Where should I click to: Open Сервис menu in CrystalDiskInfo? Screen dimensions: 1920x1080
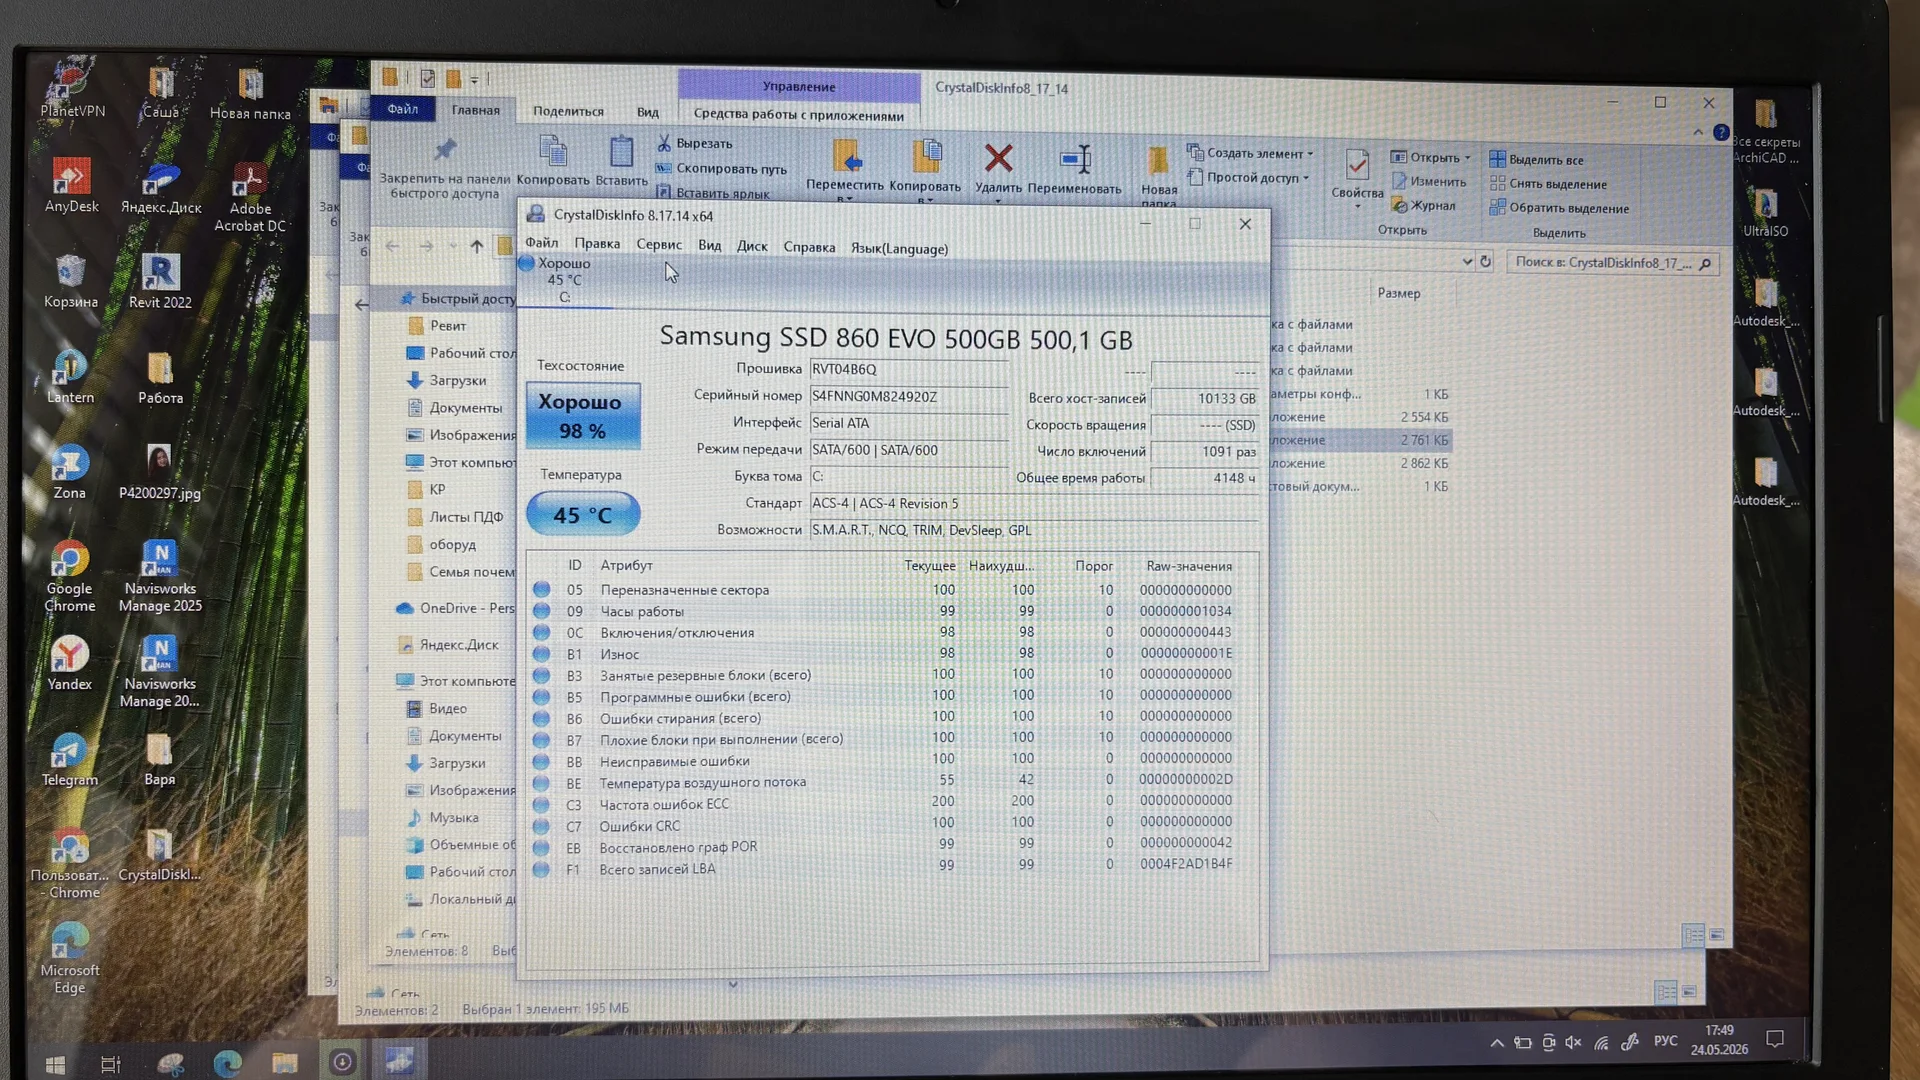[x=659, y=244]
